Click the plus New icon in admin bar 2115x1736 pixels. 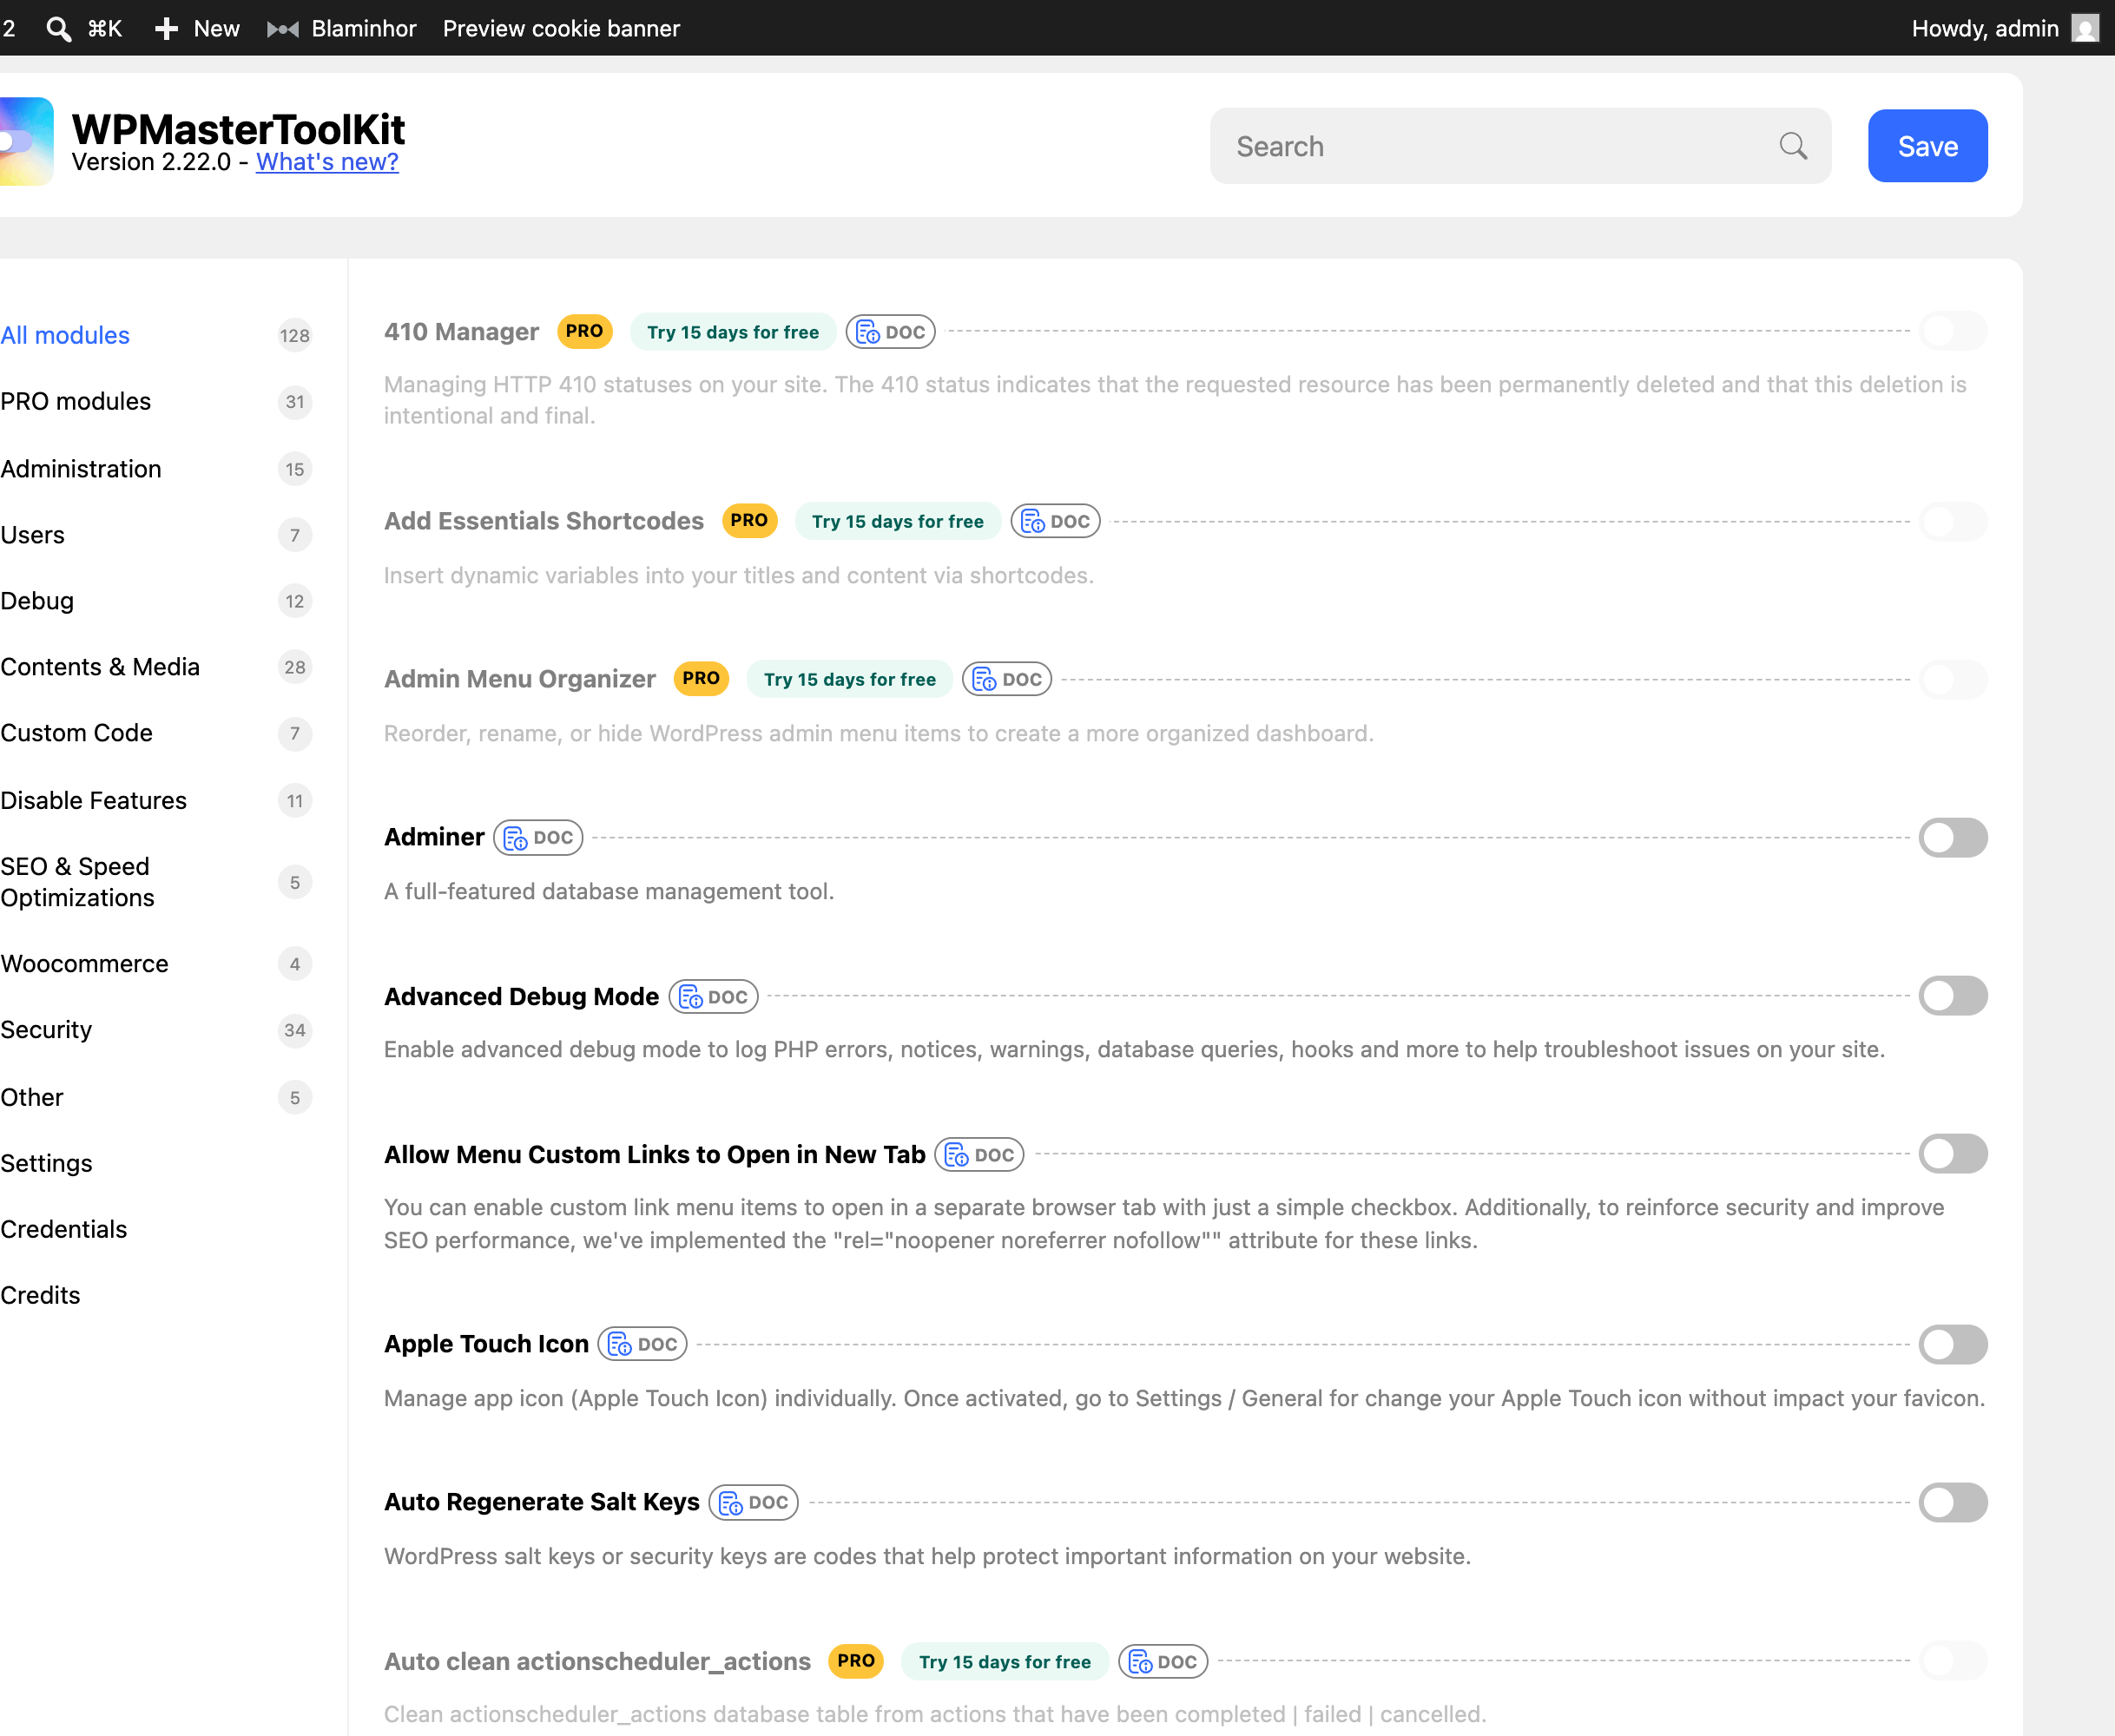point(167,29)
